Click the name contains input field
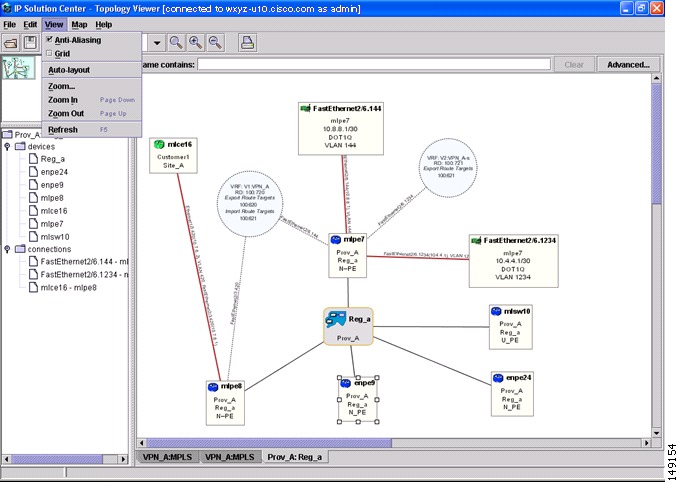 [x=374, y=65]
